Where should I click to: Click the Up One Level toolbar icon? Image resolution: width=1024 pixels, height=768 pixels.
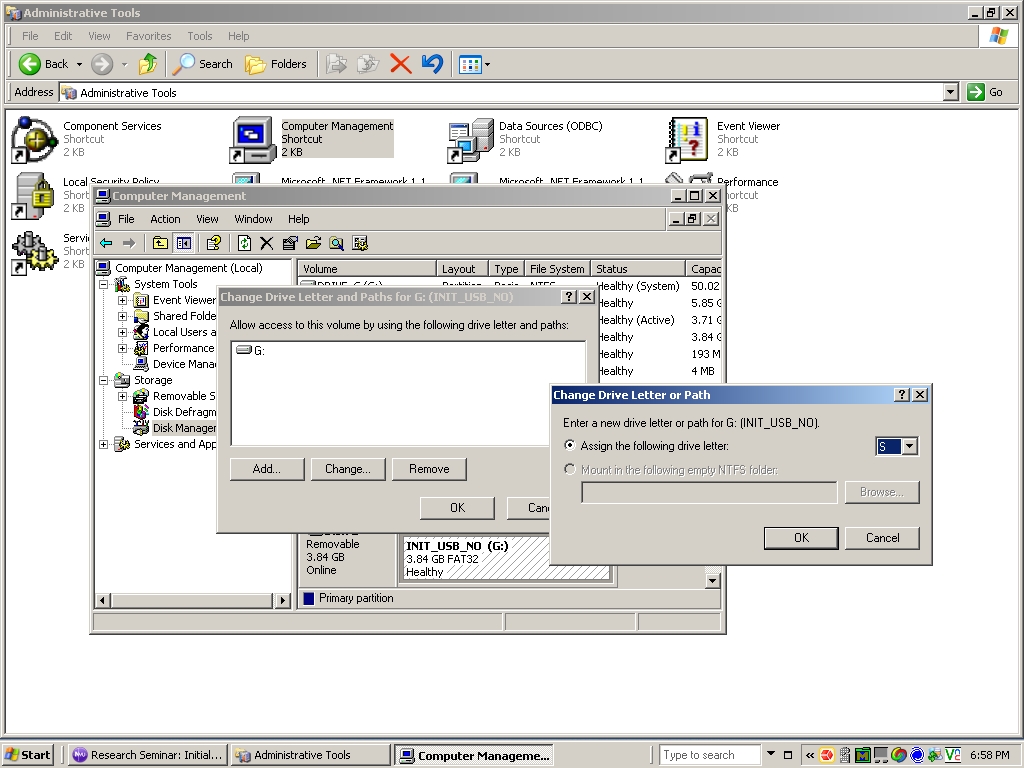[160, 243]
